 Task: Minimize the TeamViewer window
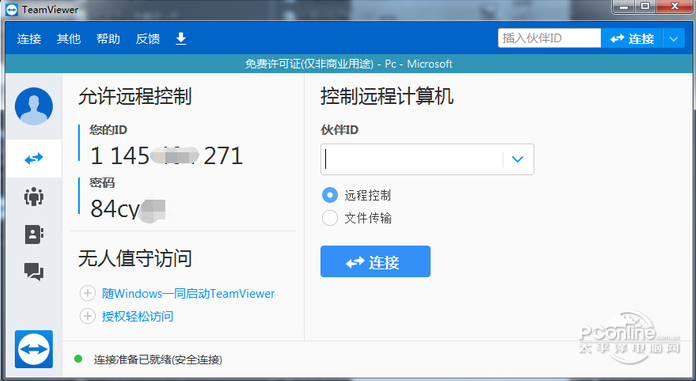(x=624, y=7)
